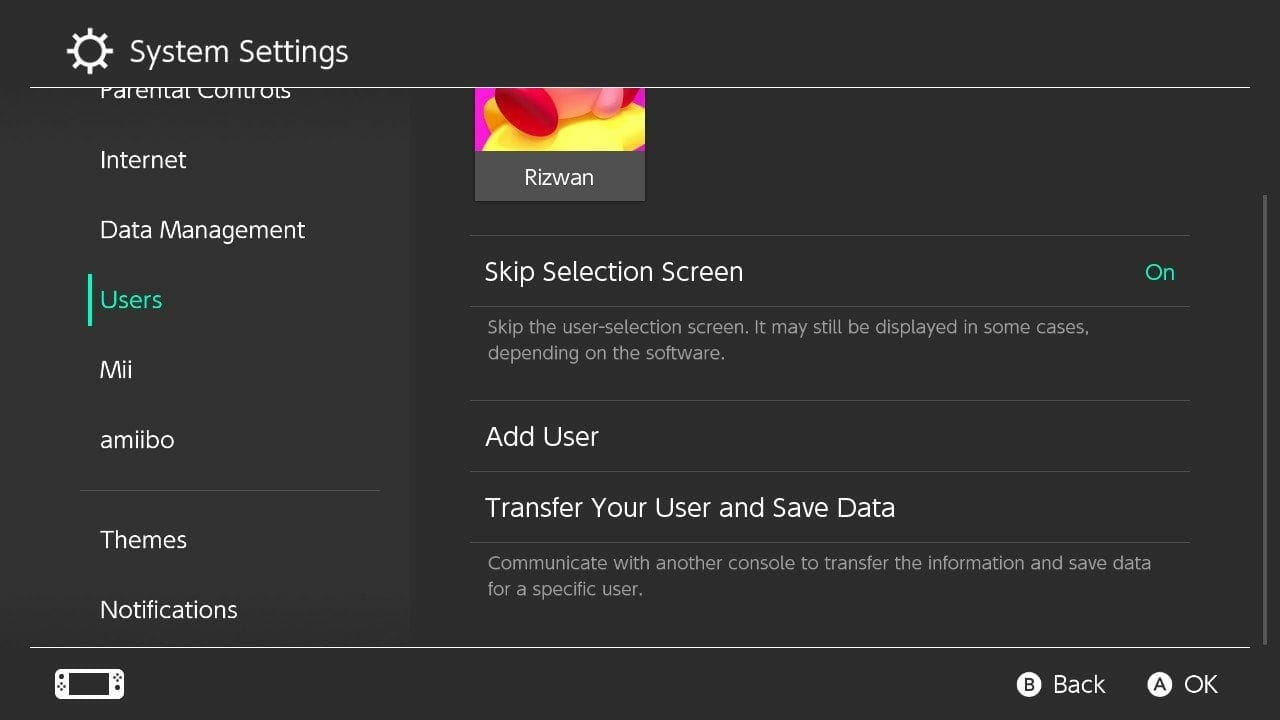
Task: Click the A button icon
Action: [1159, 684]
